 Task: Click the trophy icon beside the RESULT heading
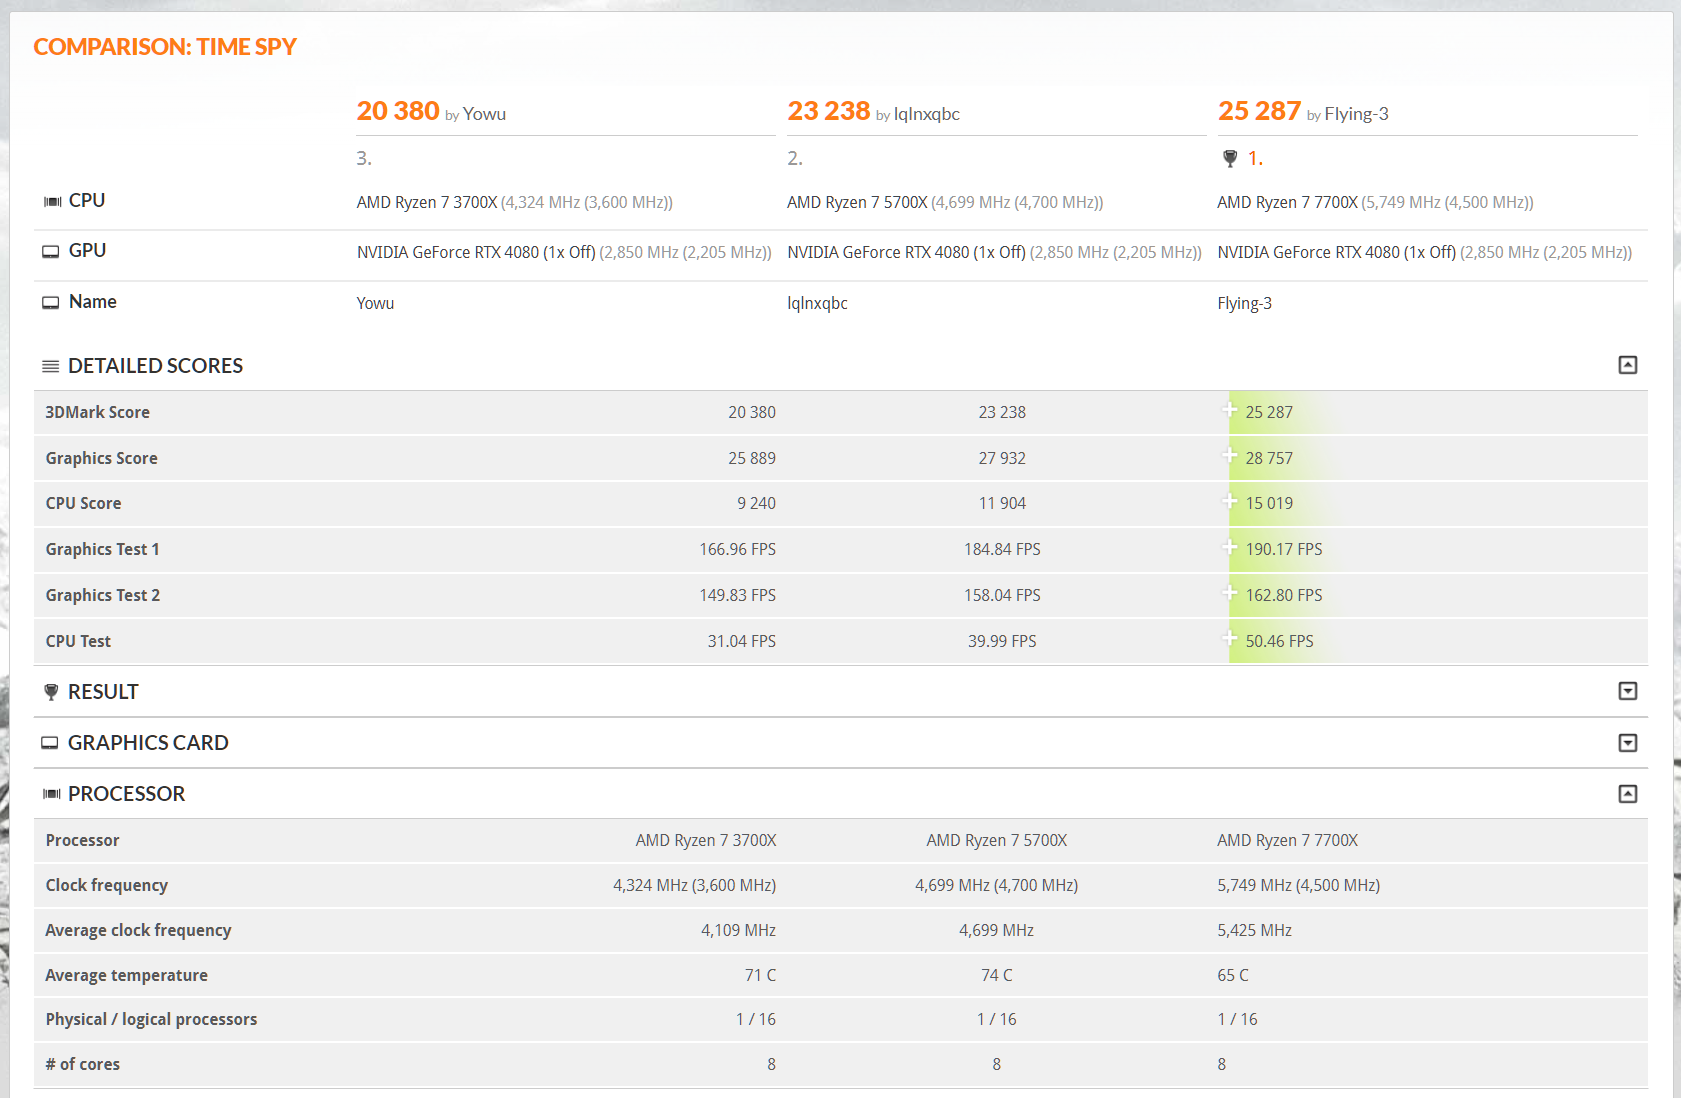pos(51,692)
